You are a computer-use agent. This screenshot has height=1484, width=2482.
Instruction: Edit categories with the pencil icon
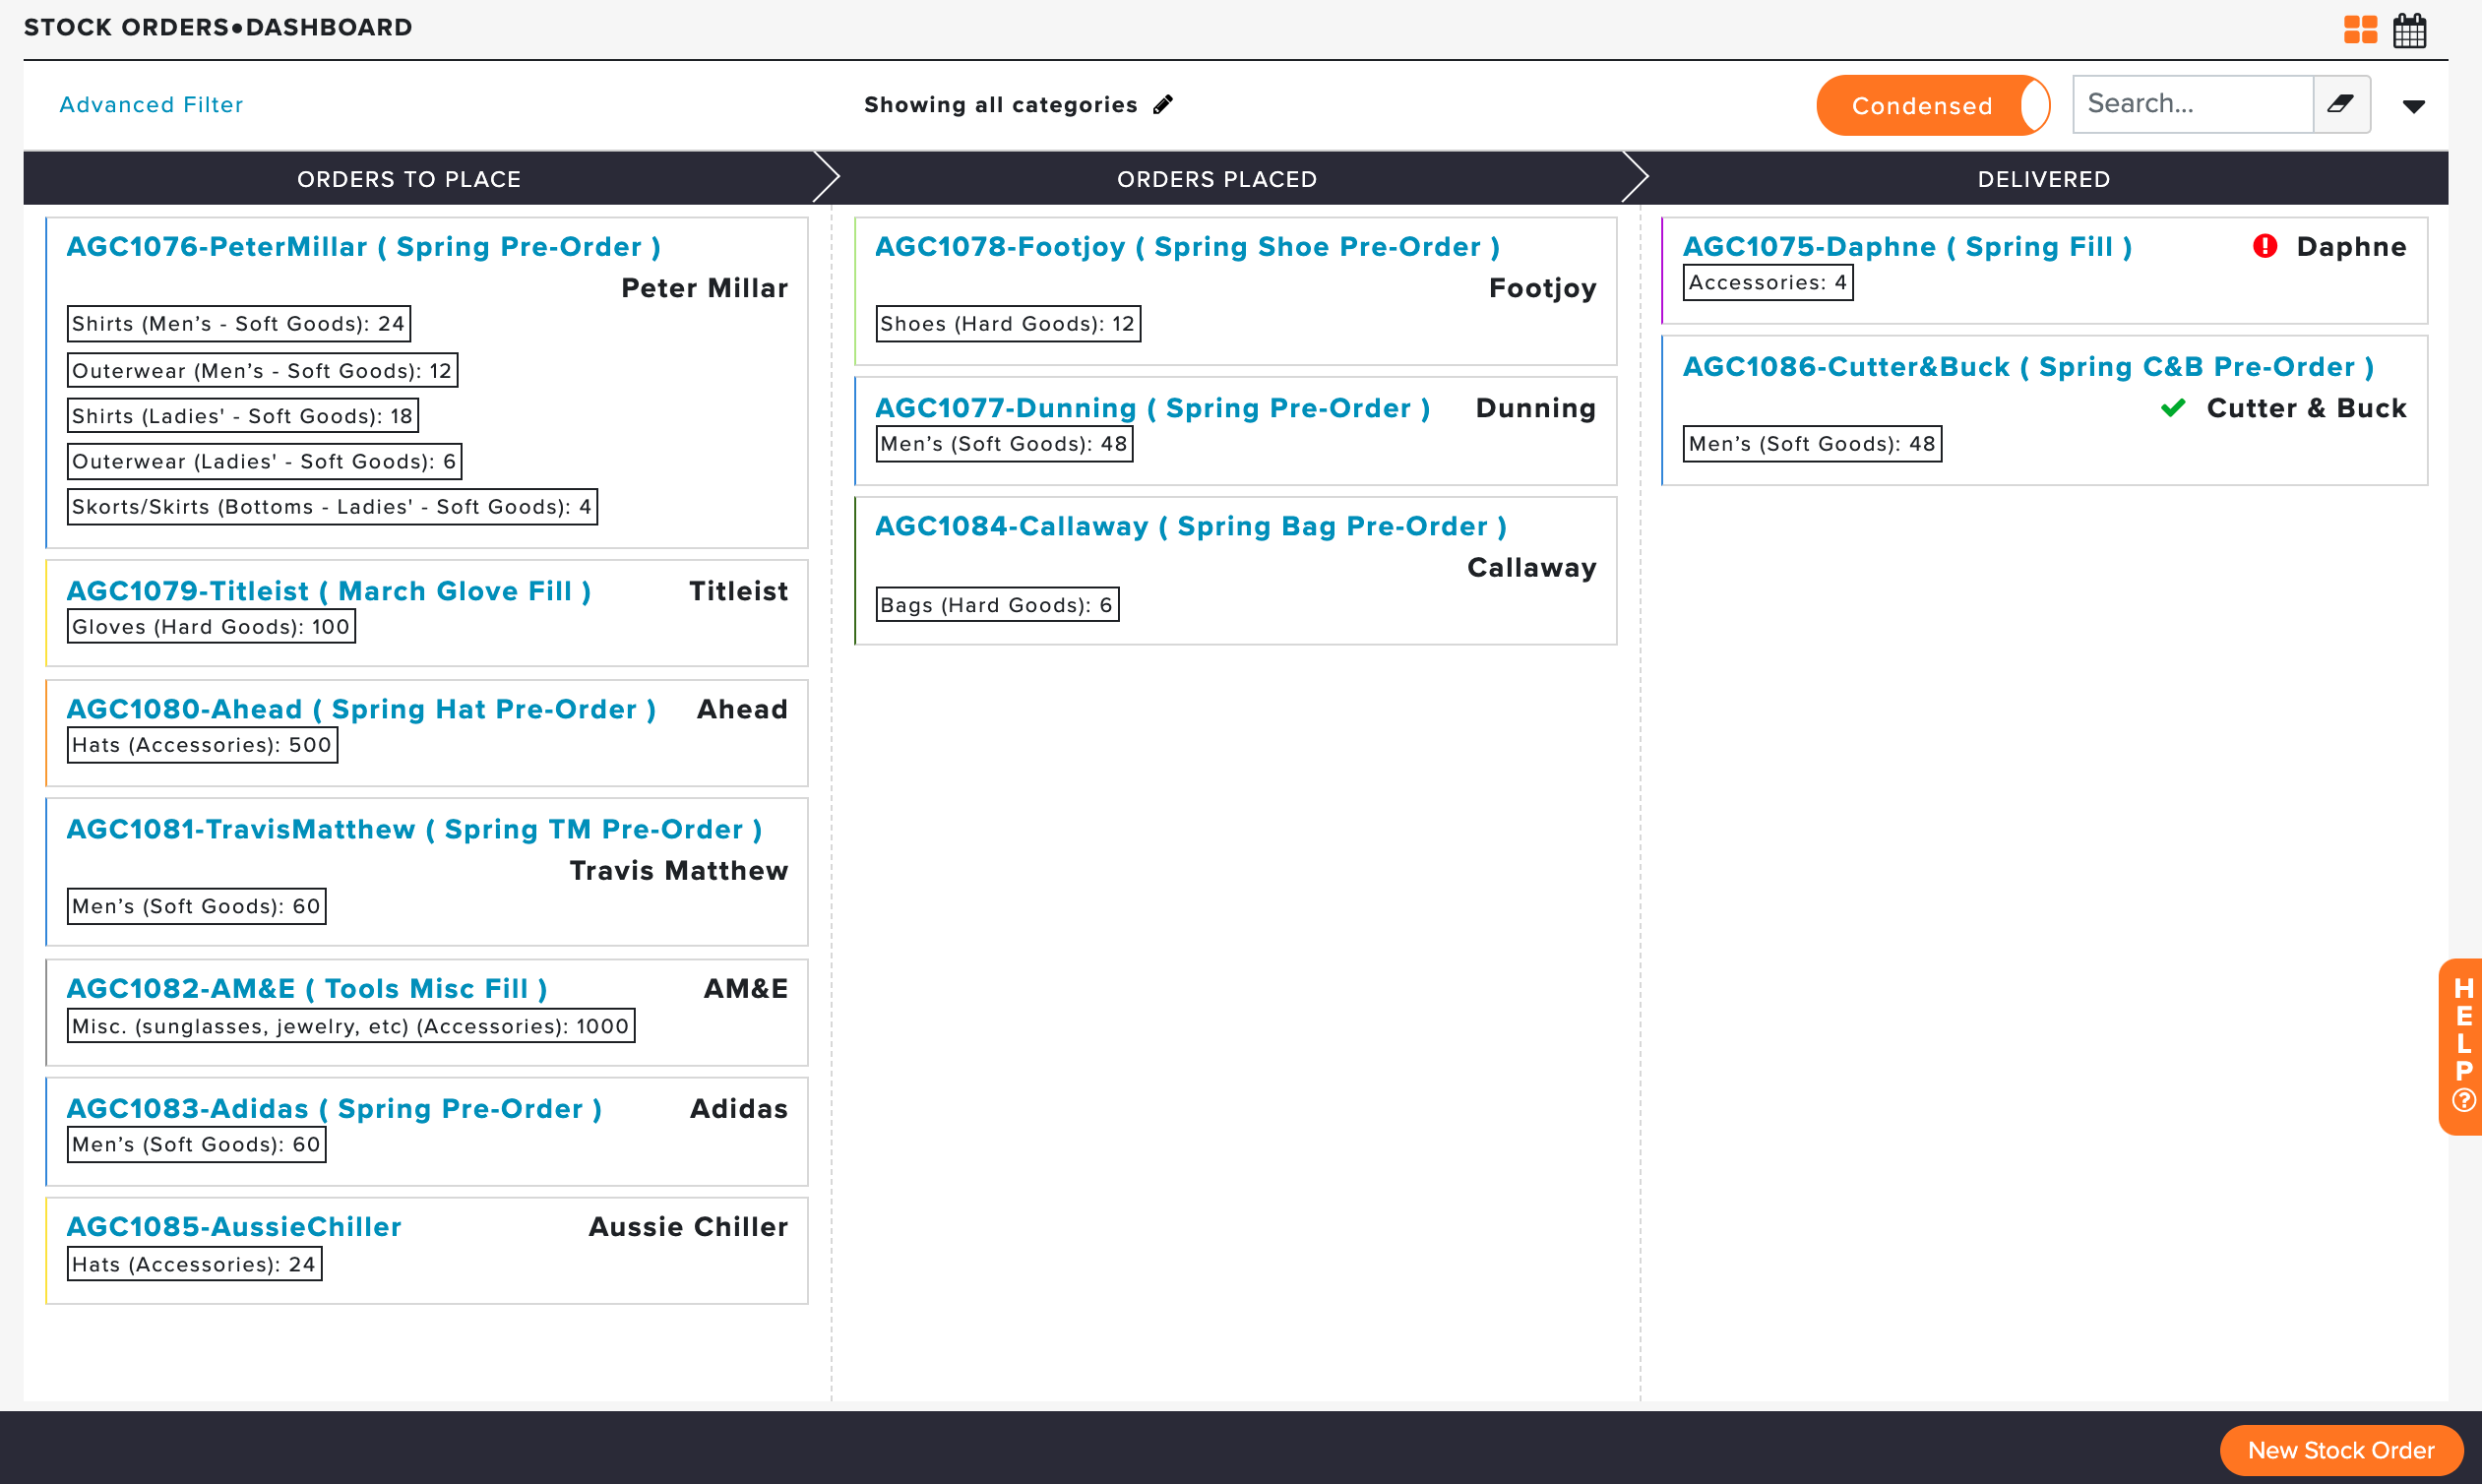tap(1162, 104)
